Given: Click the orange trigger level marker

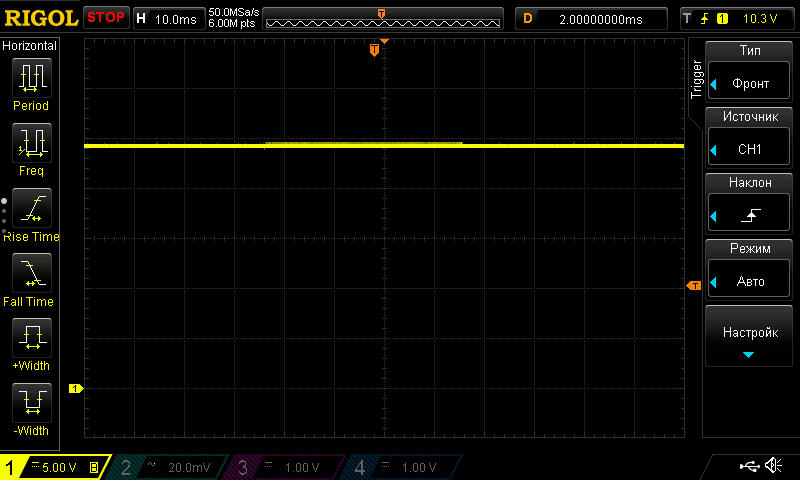Looking at the screenshot, I should (x=693, y=286).
